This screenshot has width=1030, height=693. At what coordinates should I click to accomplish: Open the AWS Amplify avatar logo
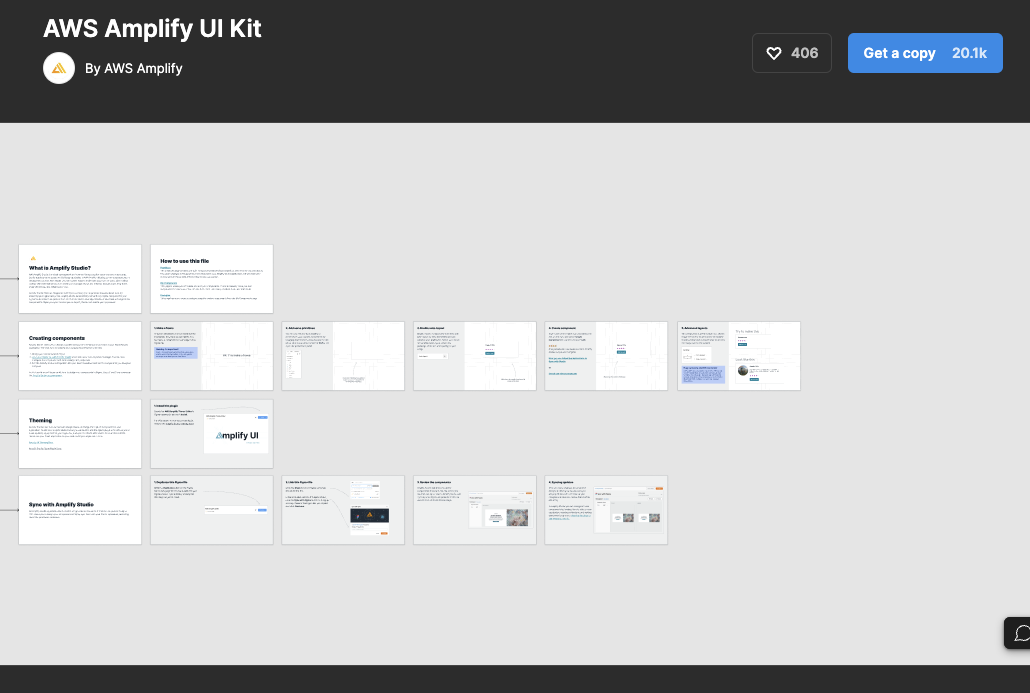coord(59,68)
